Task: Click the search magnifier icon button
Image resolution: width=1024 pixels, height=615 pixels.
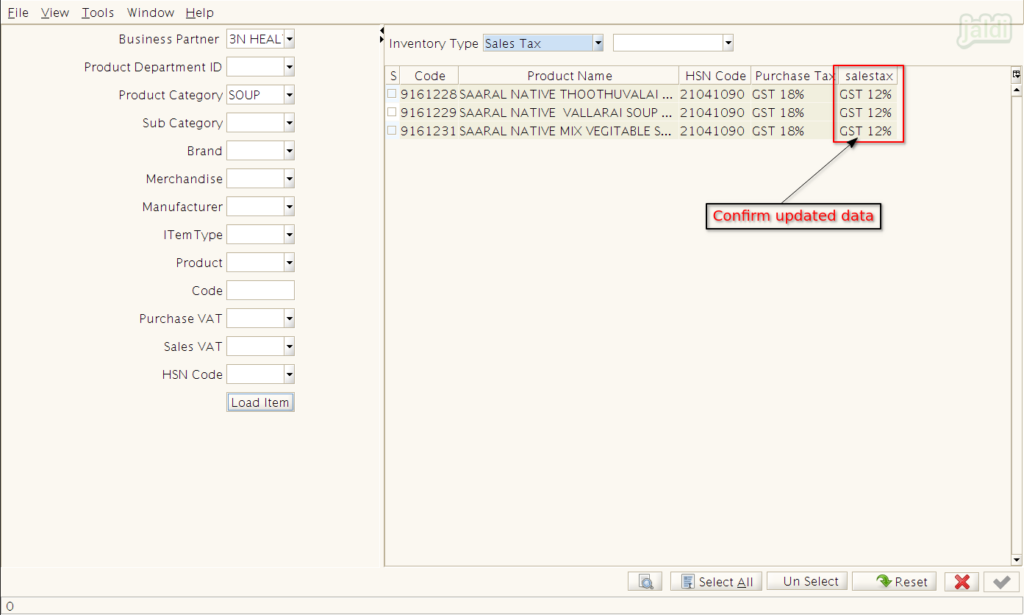Action: 645,582
